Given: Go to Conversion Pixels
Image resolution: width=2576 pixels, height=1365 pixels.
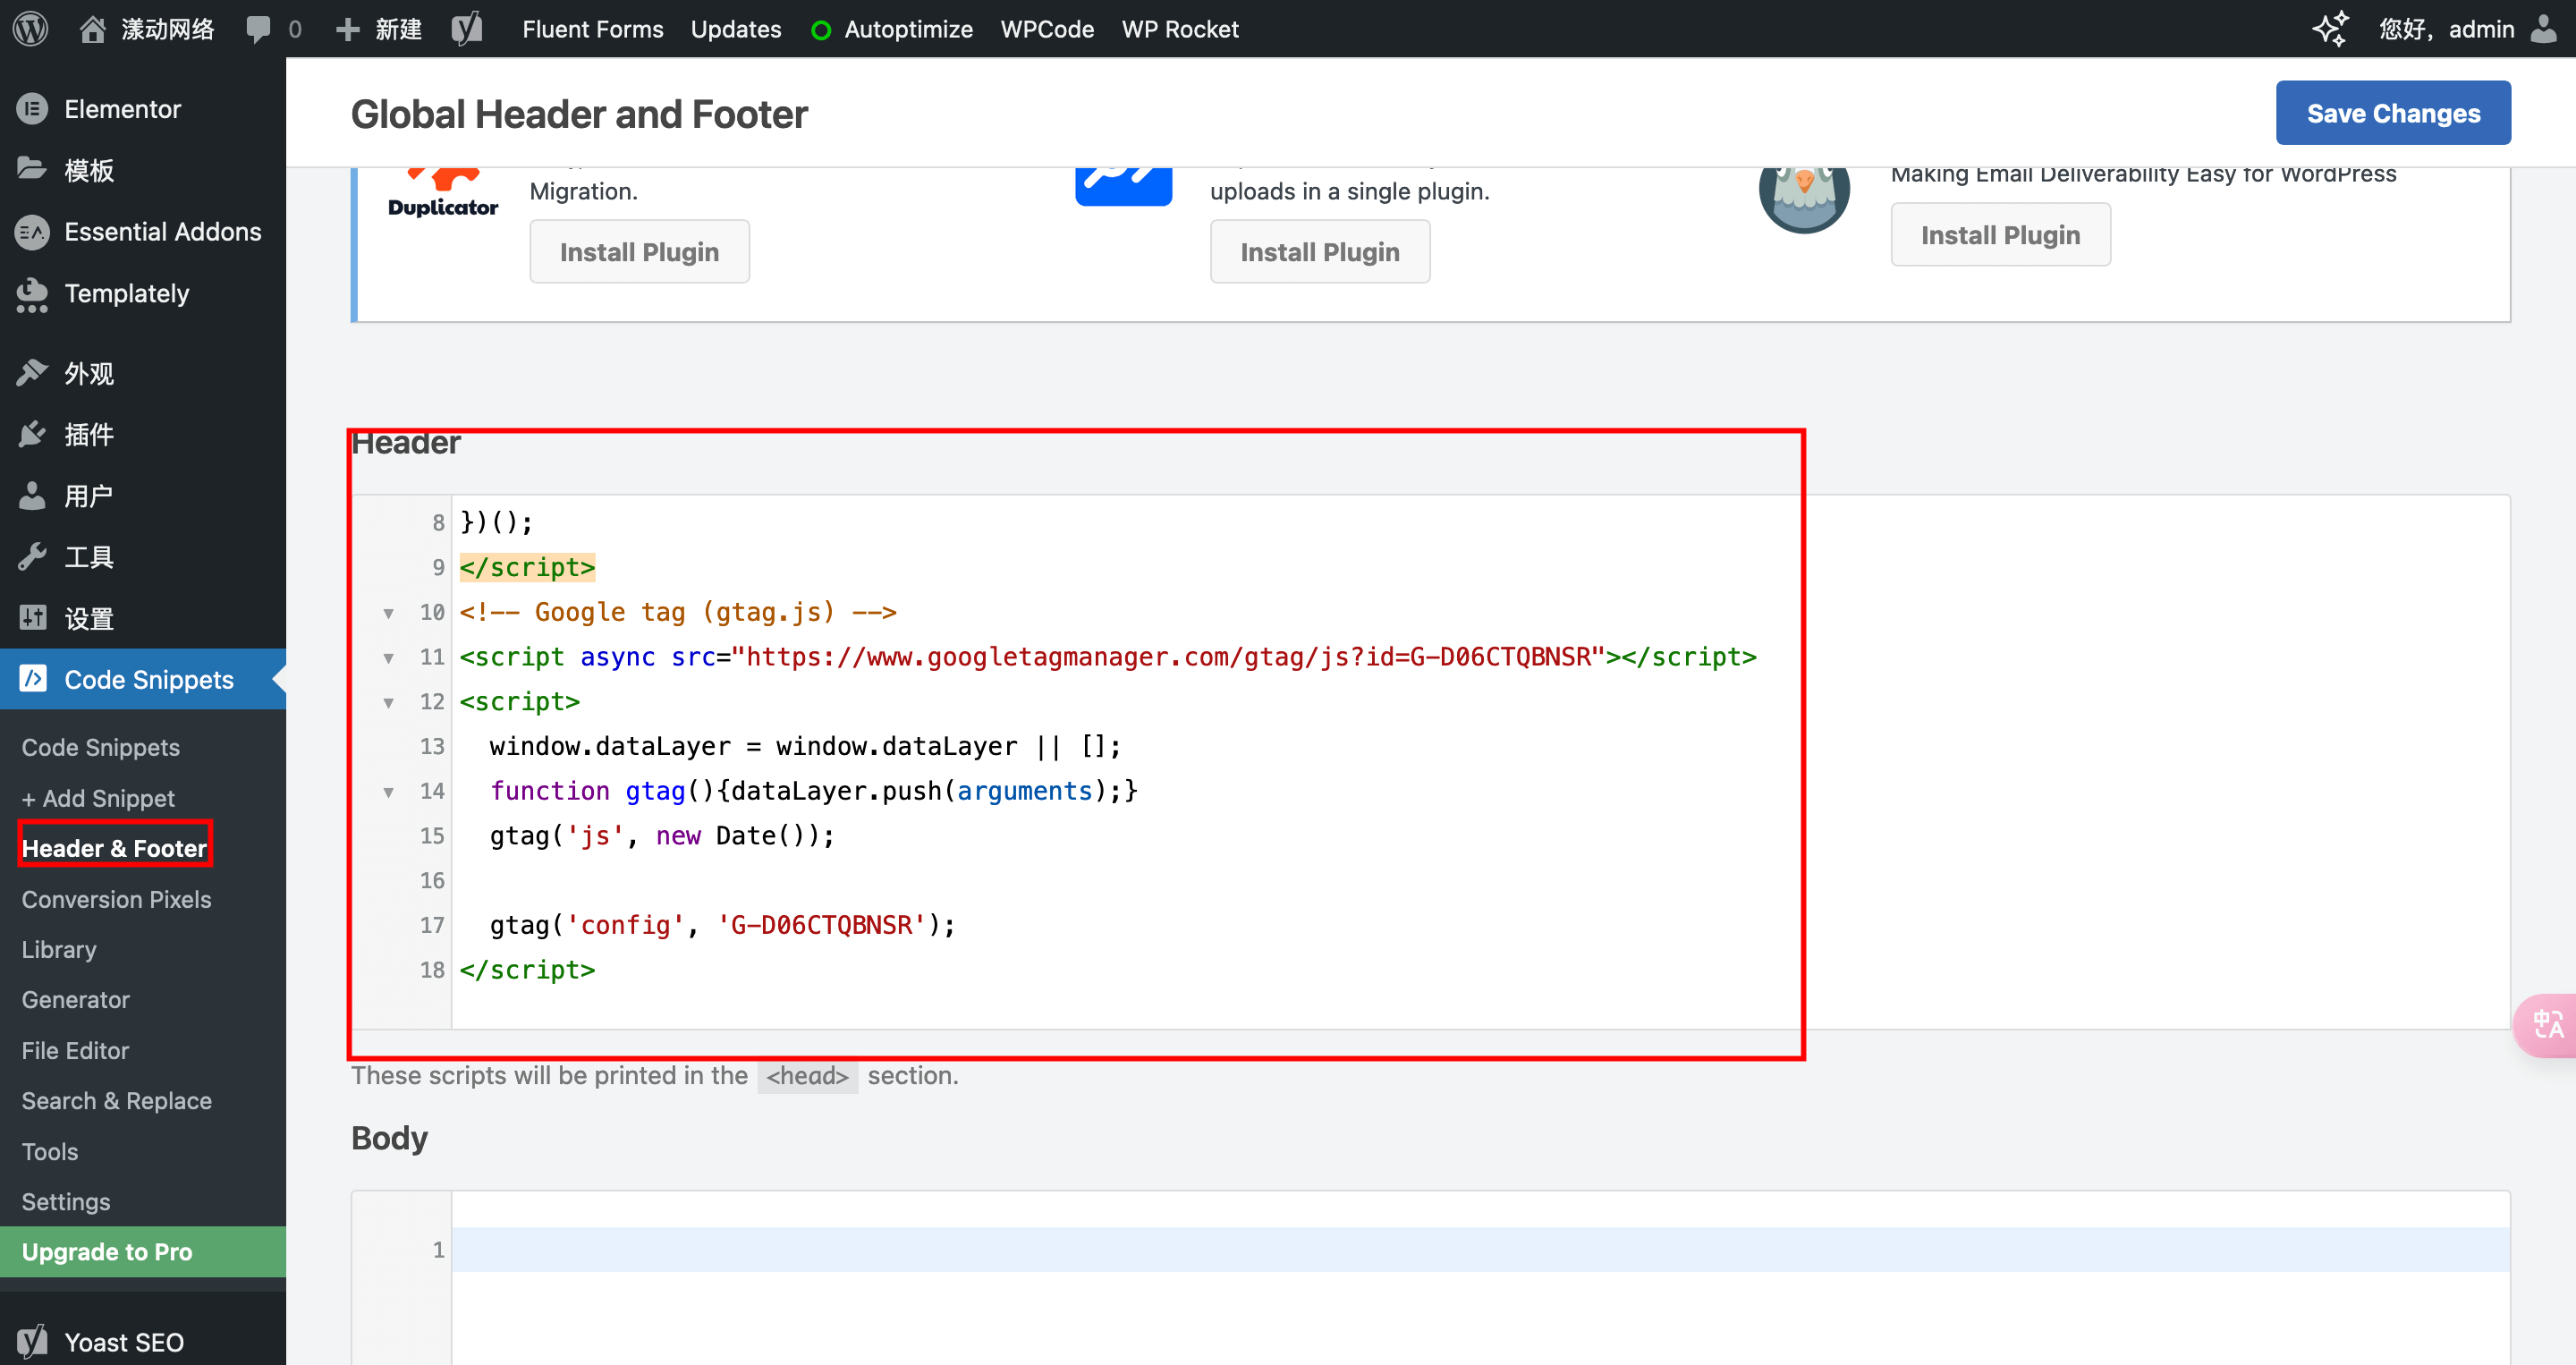Looking at the screenshot, I should pyautogui.click(x=116, y=899).
